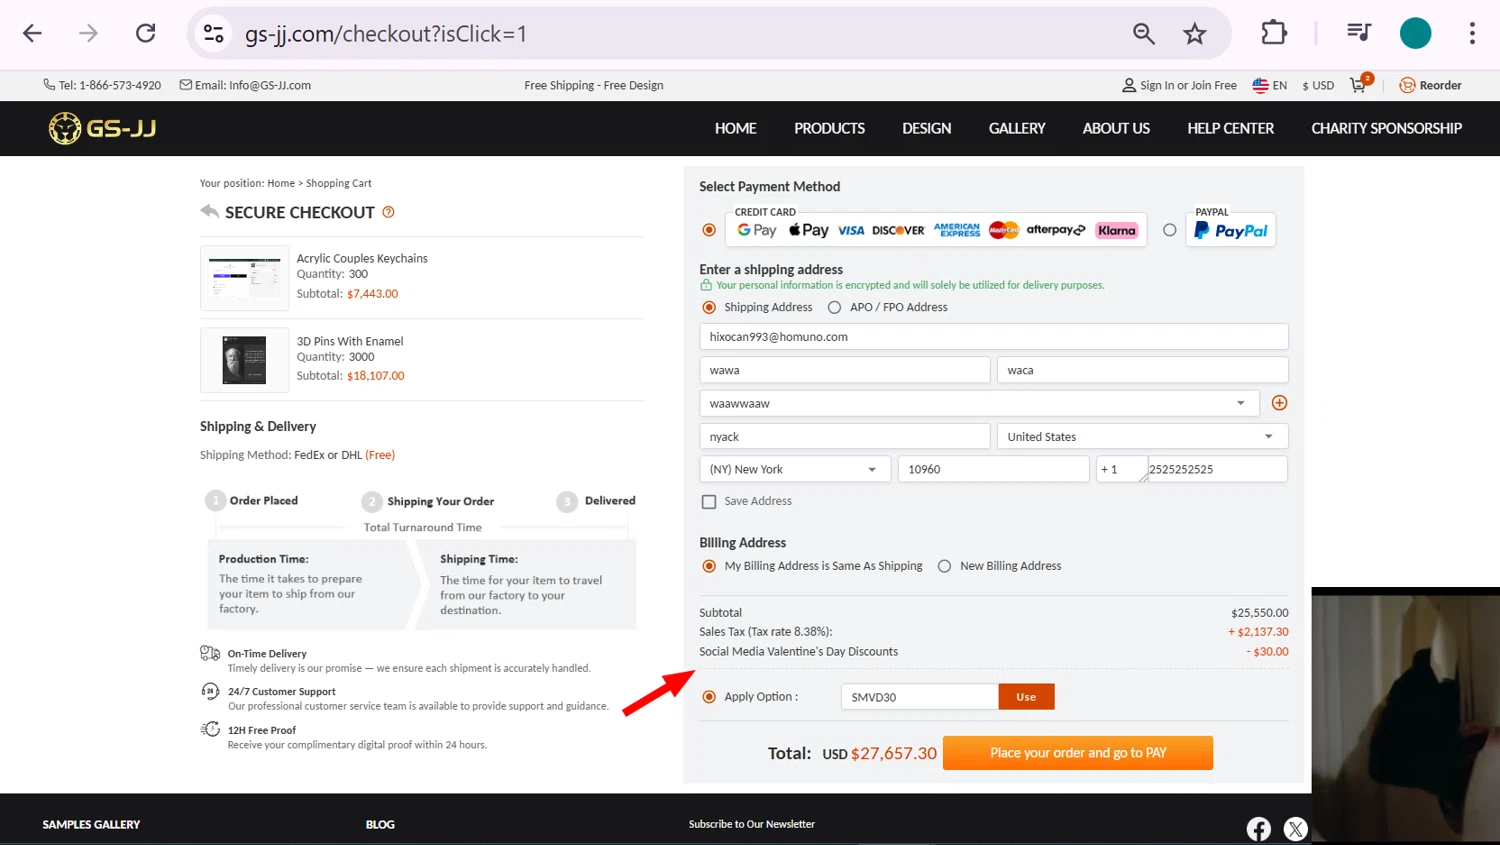
Task: Click Place your order and go to PAY
Action: pos(1078,753)
